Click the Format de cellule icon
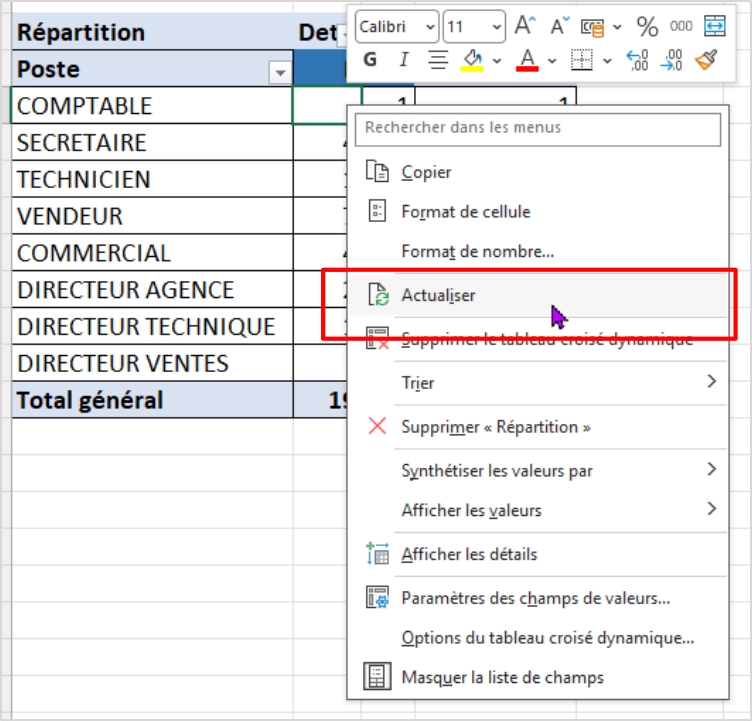Image resolution: width=752 pixels, height=721 pixels. [377, 211]
